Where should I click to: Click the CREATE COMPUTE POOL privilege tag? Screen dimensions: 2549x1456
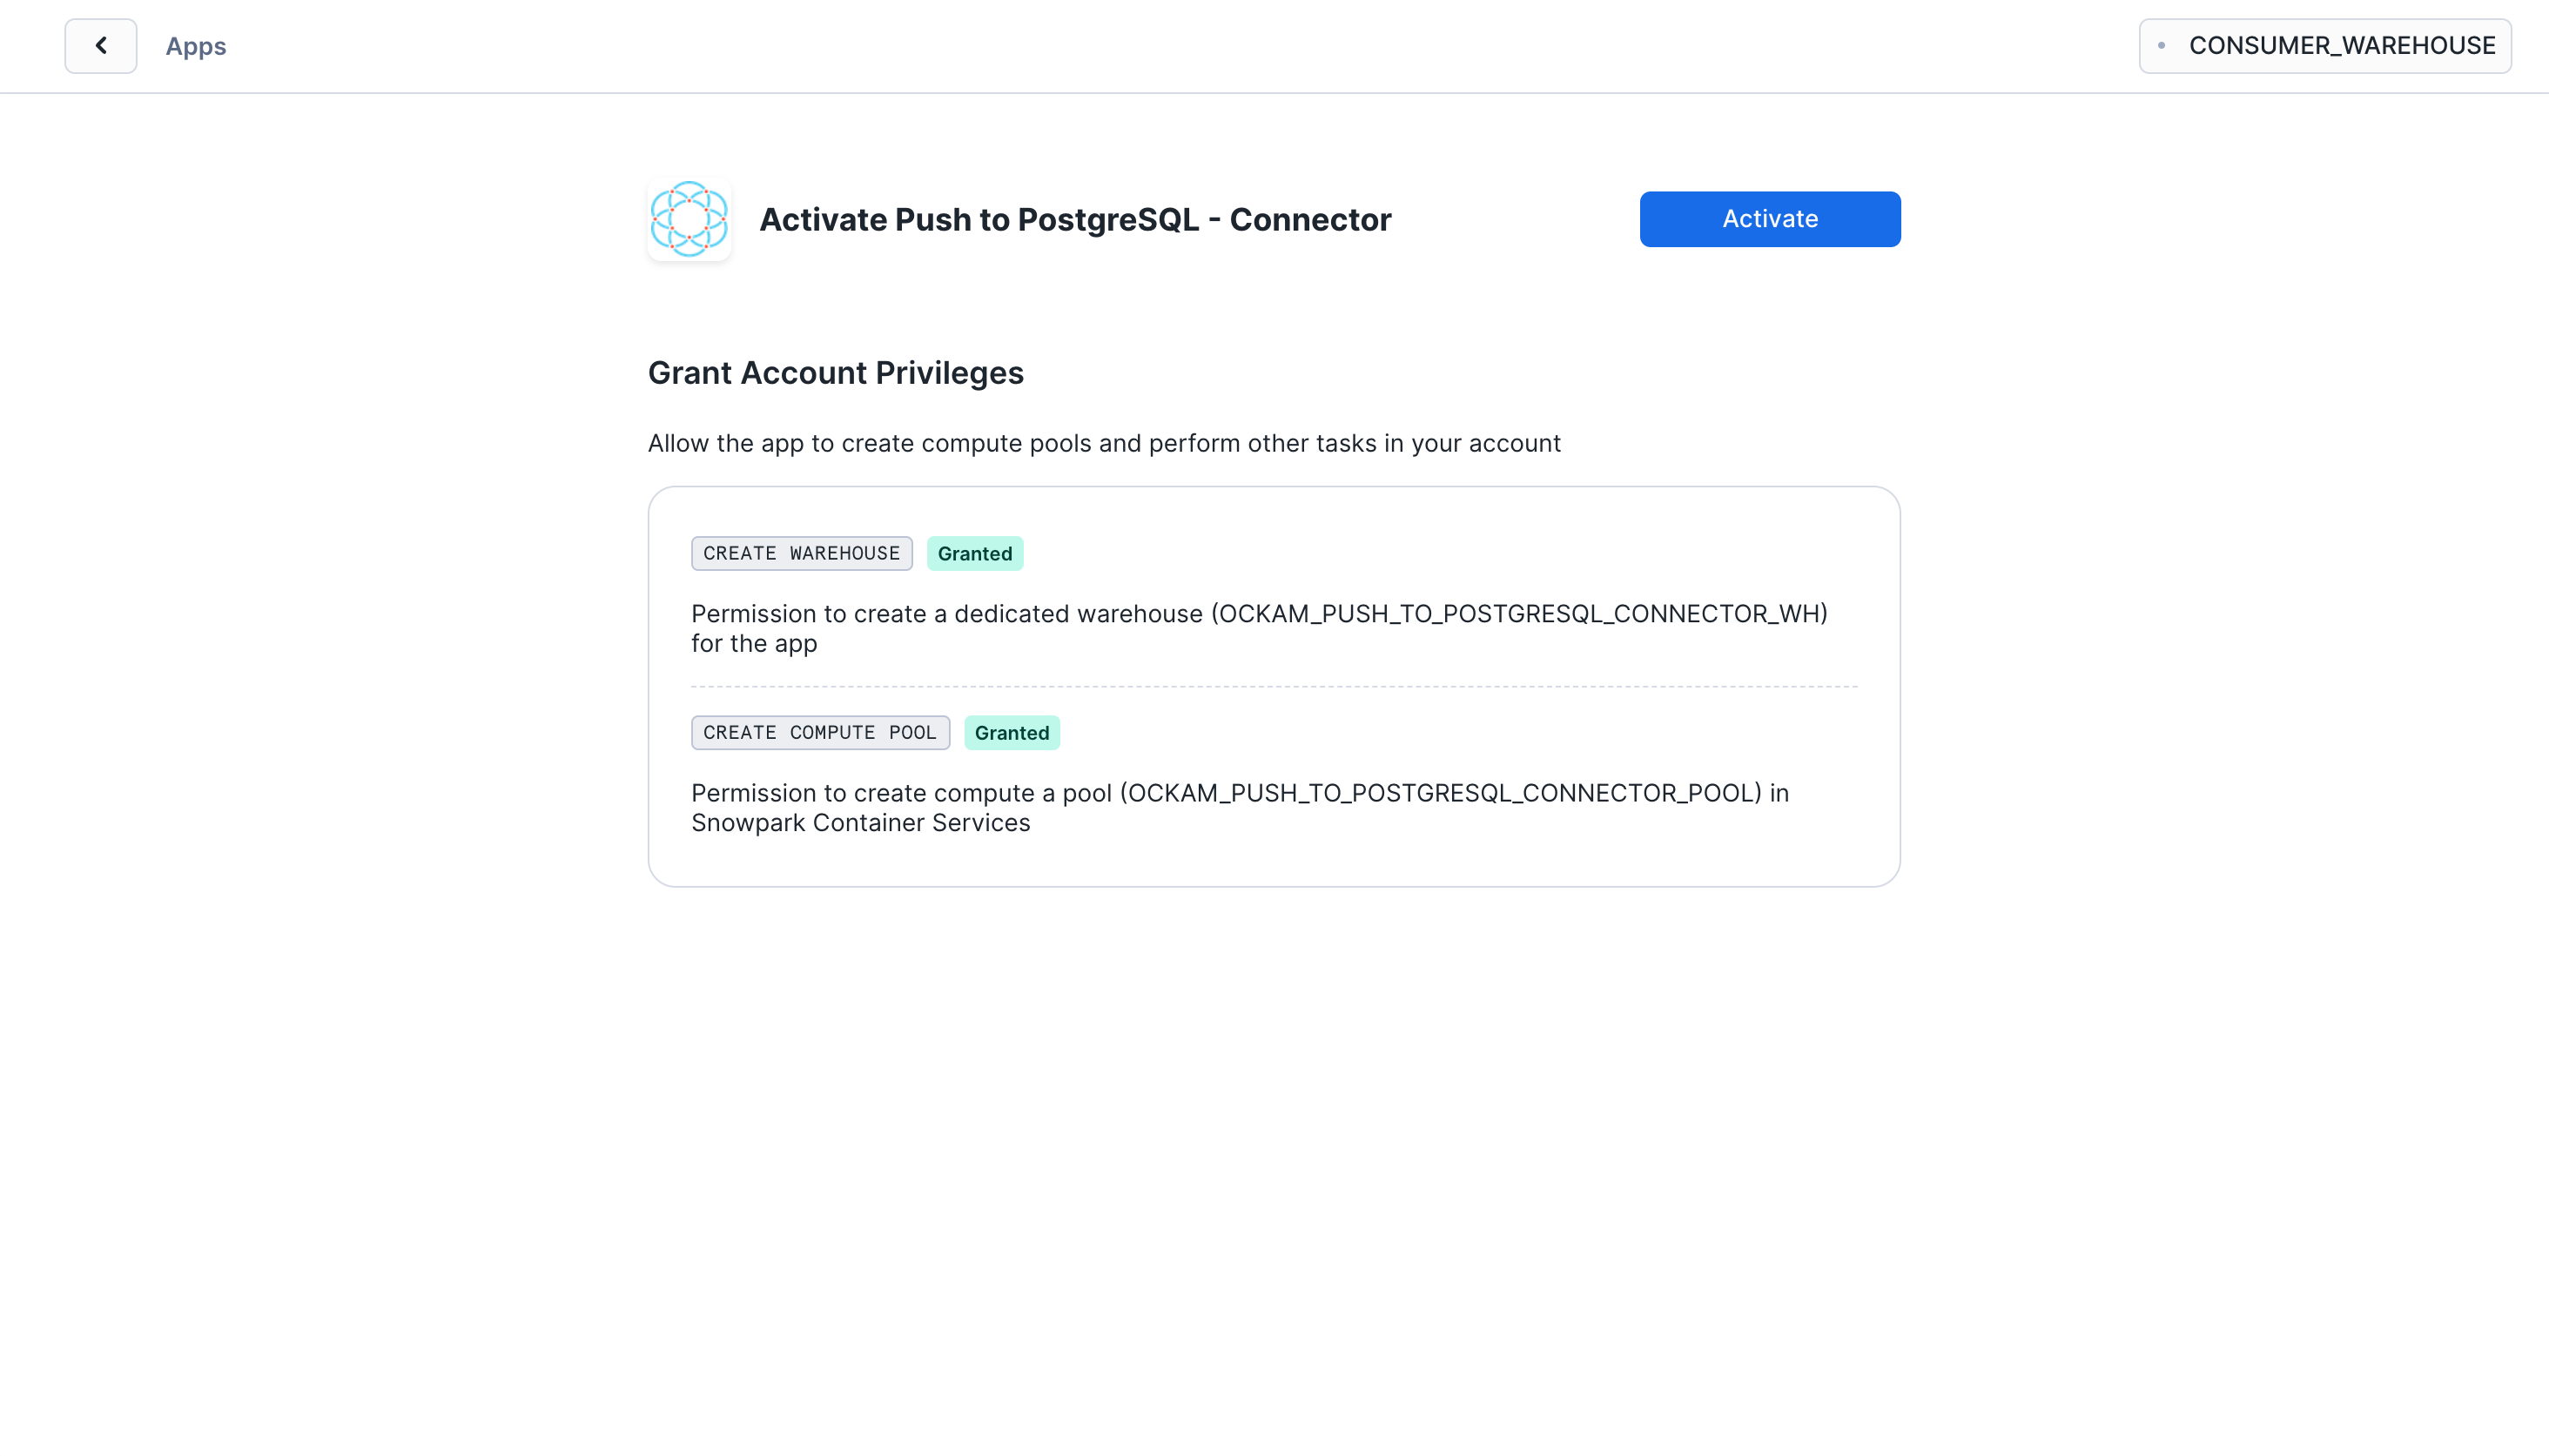click(x=820, y=733)
